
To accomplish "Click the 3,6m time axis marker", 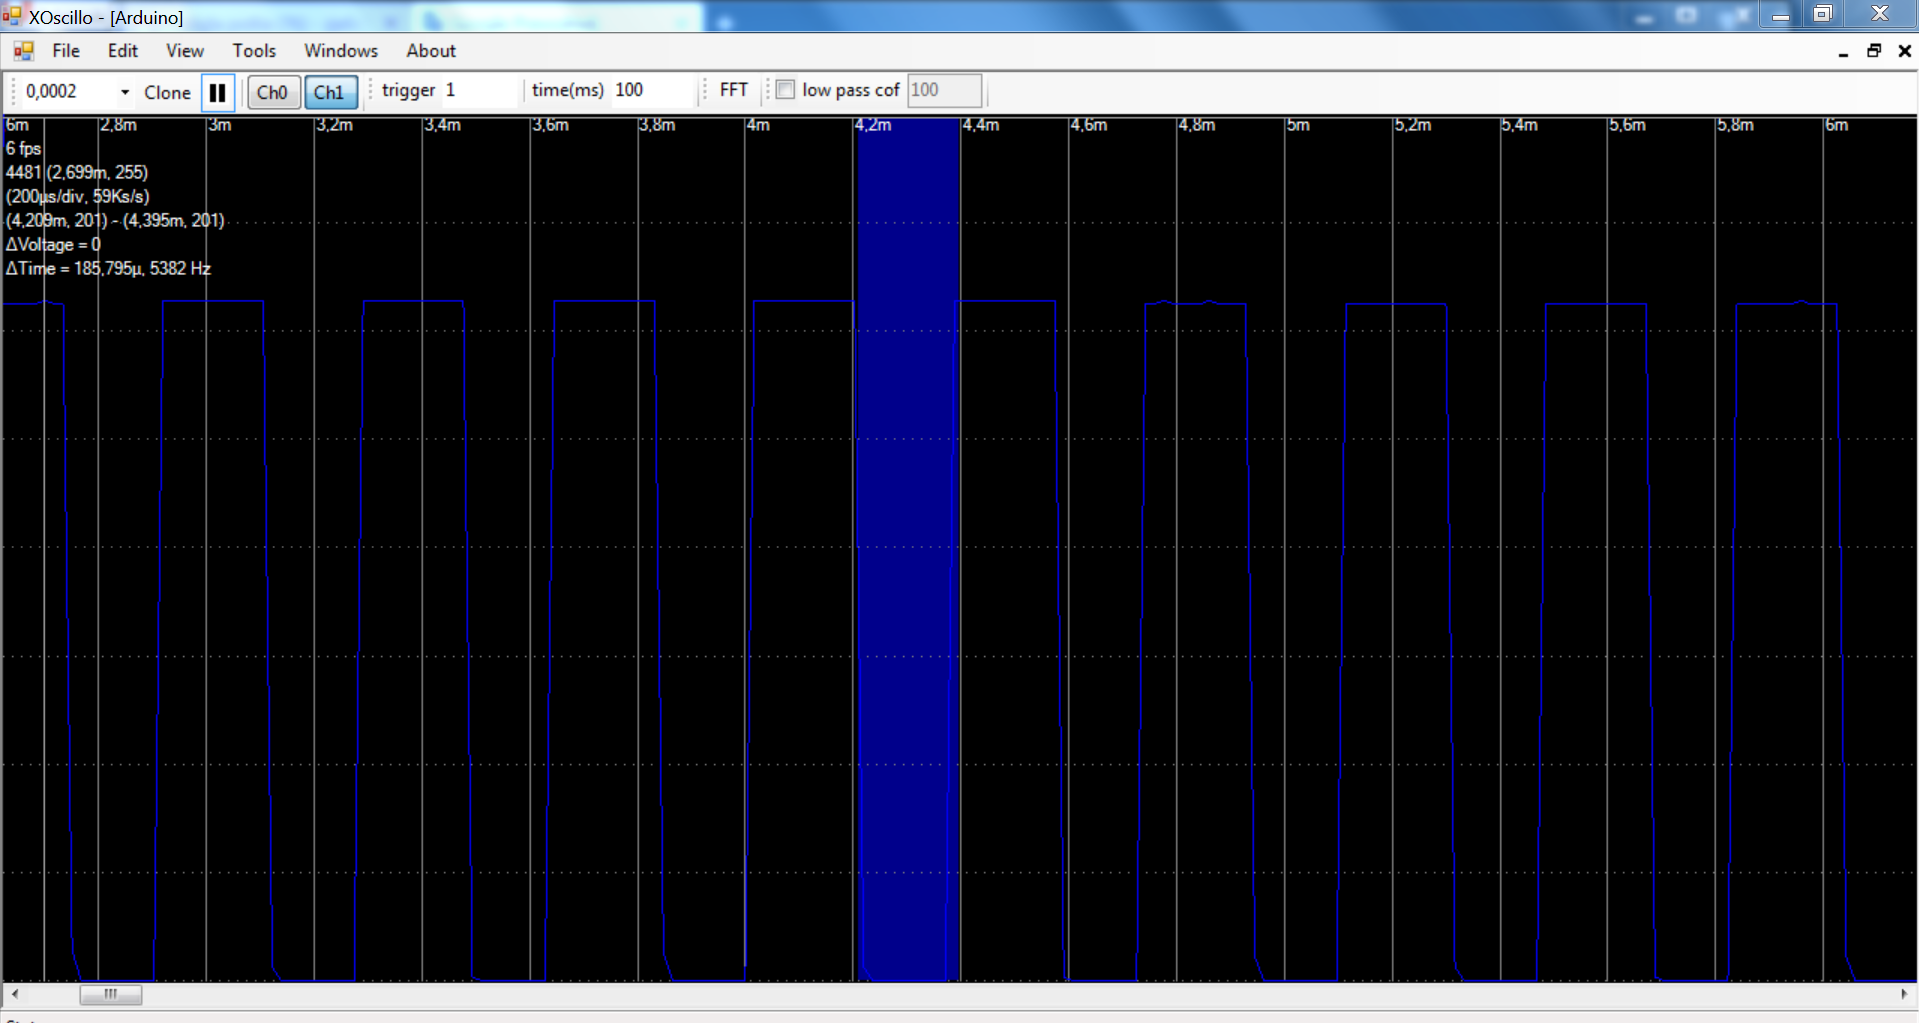I will (x=550, y=125).
